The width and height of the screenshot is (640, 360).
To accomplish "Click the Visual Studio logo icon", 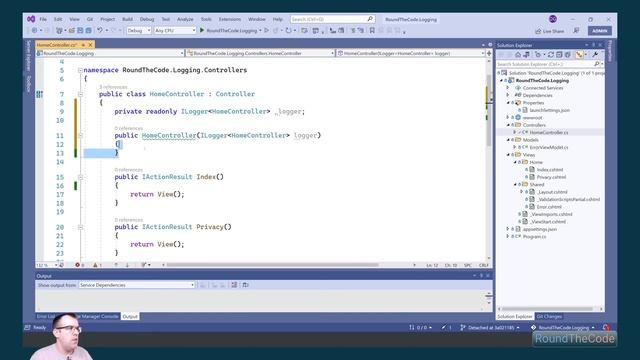I will point(31,19).
